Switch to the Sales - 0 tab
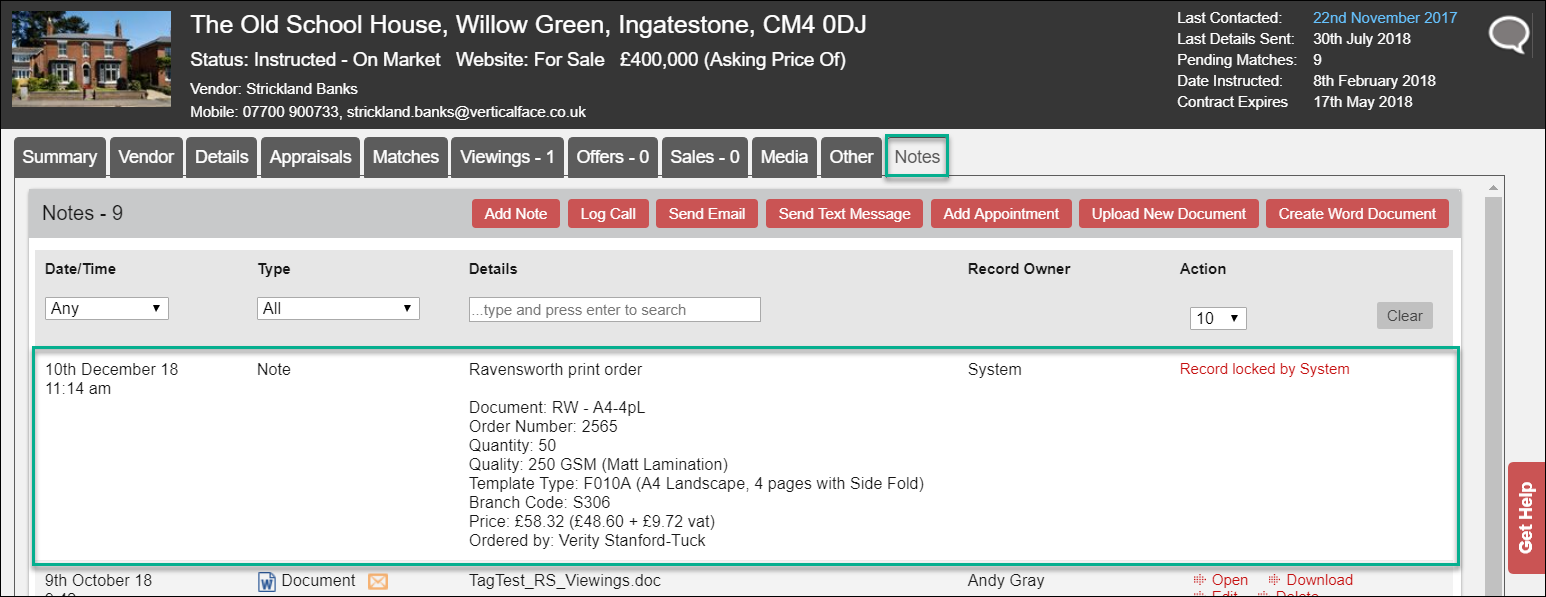This screenshot has width=1546, height=597. [x=705, y=157]
